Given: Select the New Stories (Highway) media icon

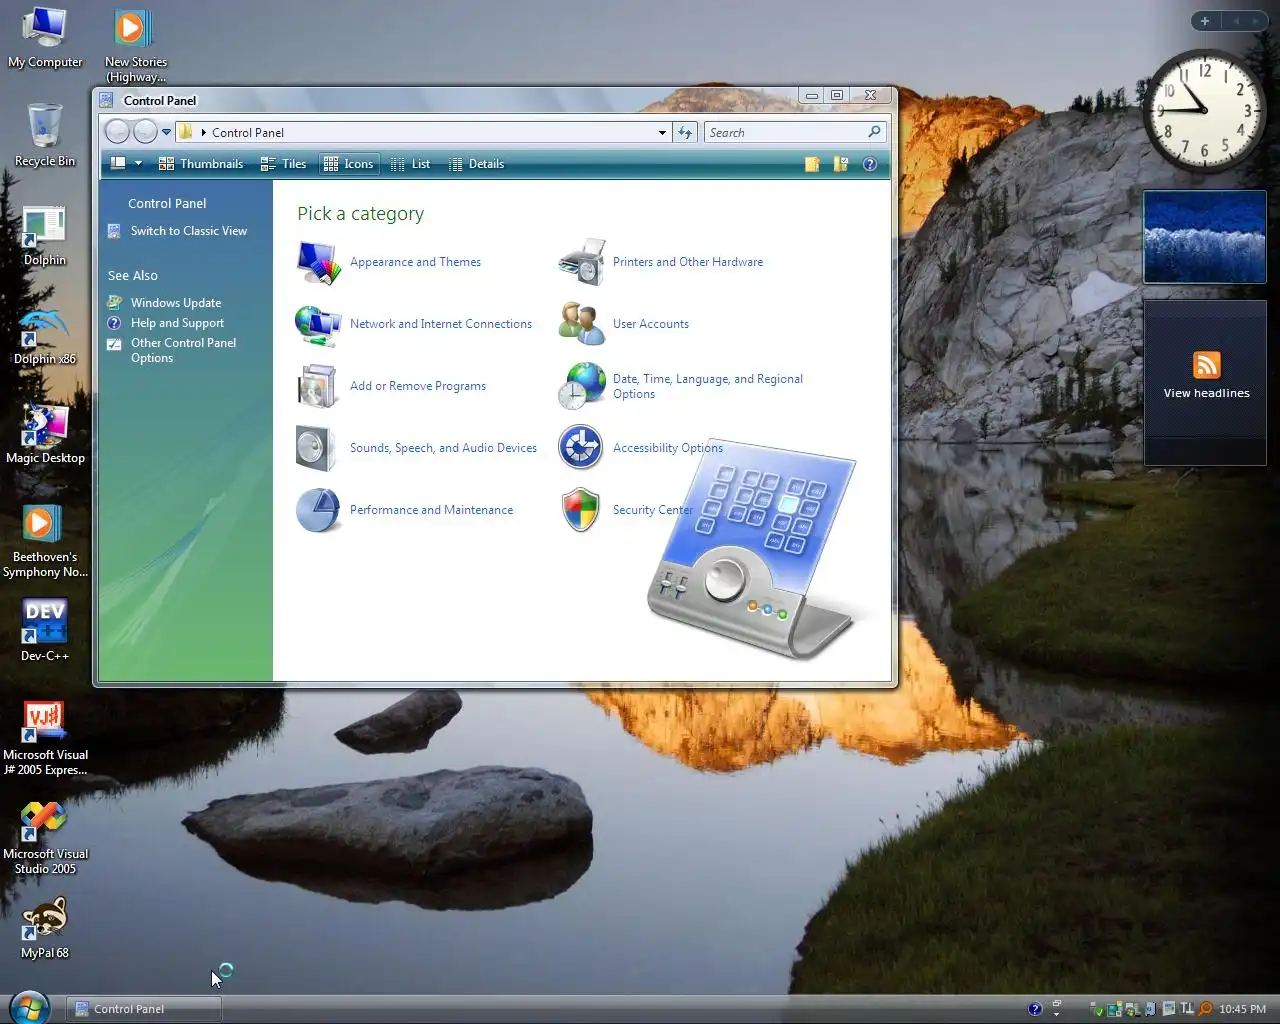Looking at the screenshot, I should 136,46.
